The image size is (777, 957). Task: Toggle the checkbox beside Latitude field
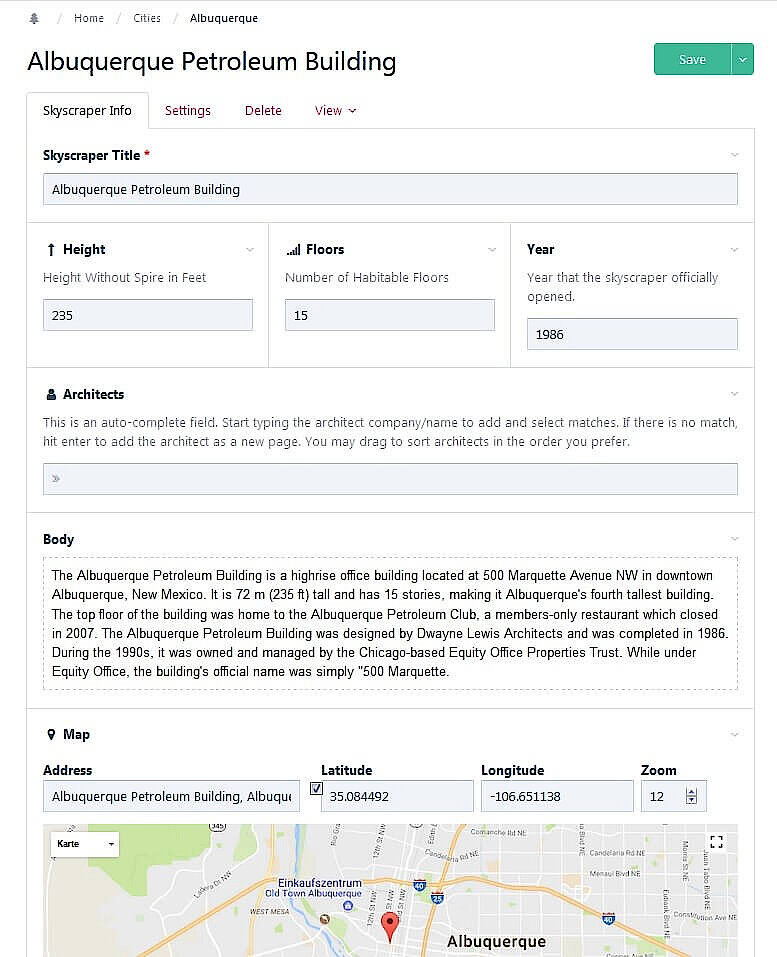pos(316,789)
